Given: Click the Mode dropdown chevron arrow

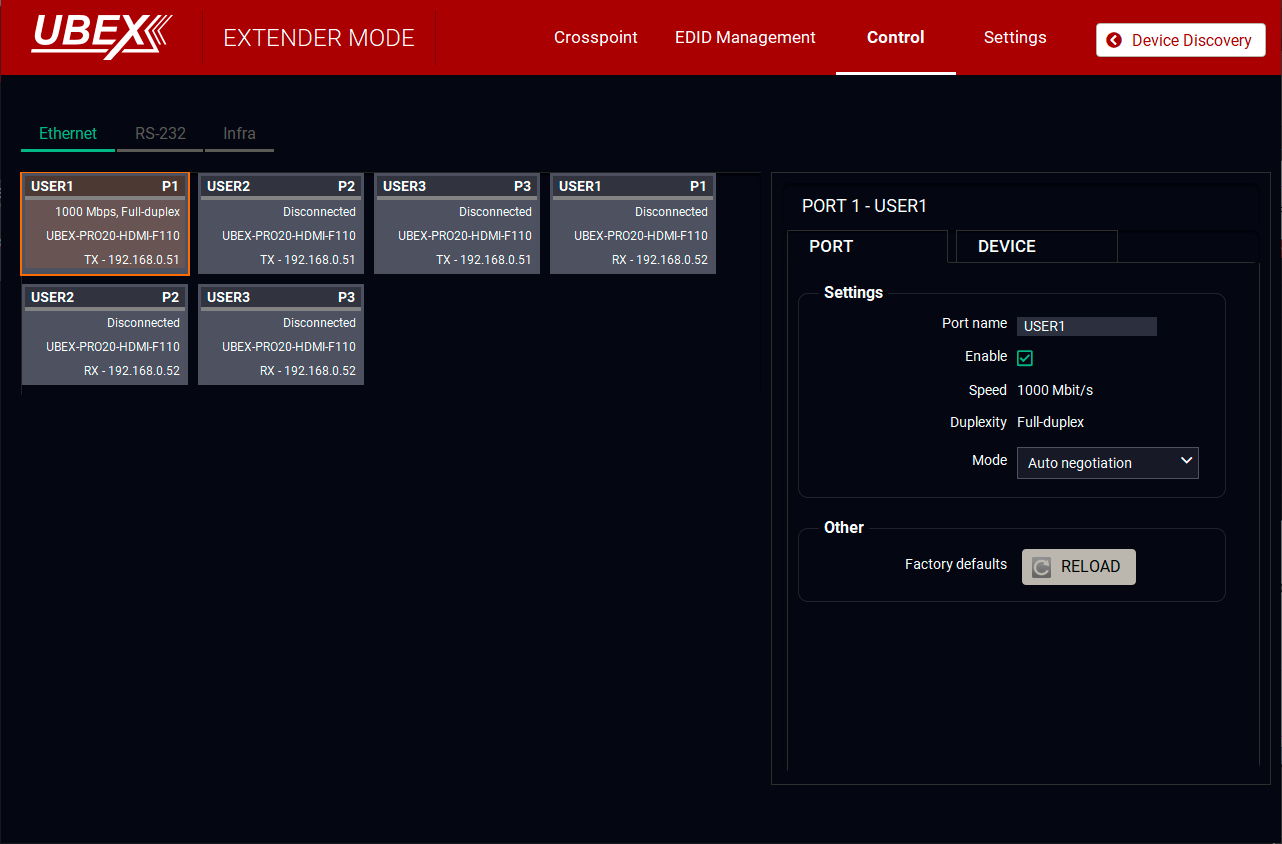Looking at the screenshot, I should (1186, 461).
